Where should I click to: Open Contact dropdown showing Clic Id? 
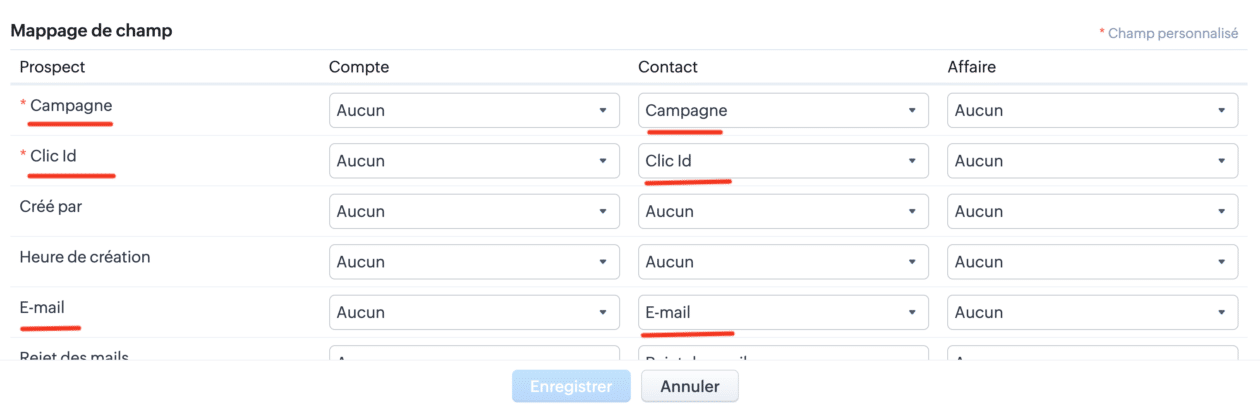point(783,161)
